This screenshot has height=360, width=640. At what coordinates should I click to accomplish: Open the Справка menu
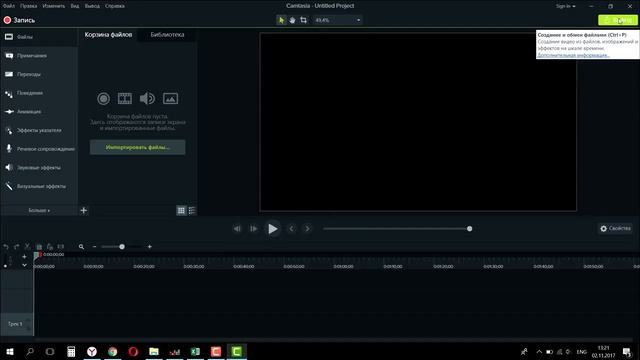(115, 6)
